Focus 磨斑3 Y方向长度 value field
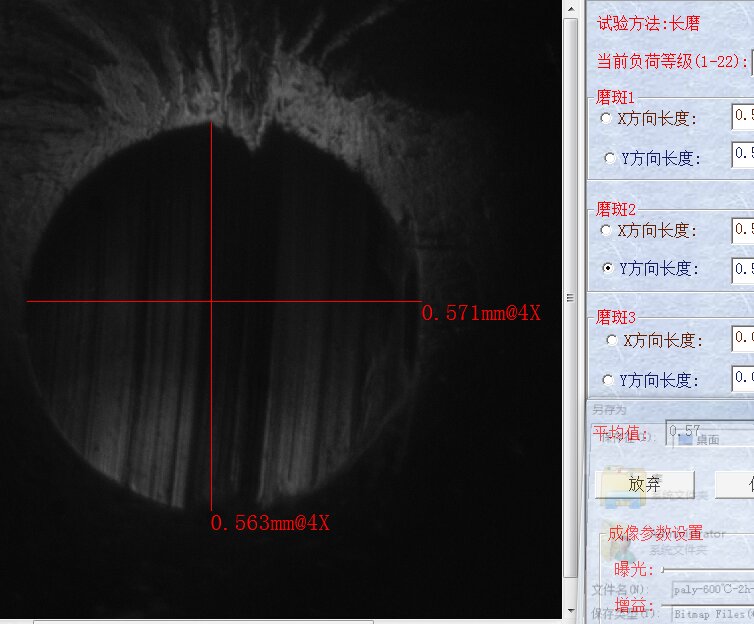The image size is (754, 624). point(742,378)
